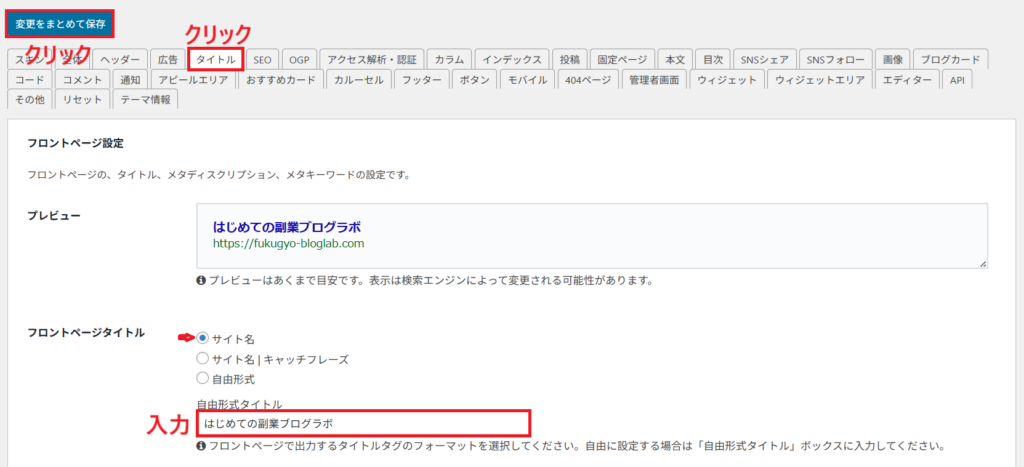Click info icon beside プレビュー notice text
The height and width of the screenshot is (467, 1024).
[x=201, y=281]
